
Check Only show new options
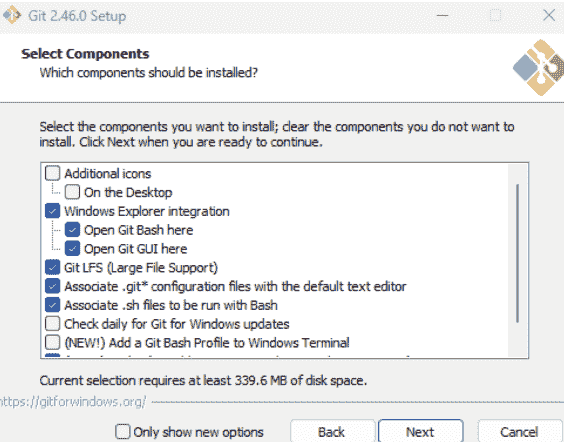[123, 431]
